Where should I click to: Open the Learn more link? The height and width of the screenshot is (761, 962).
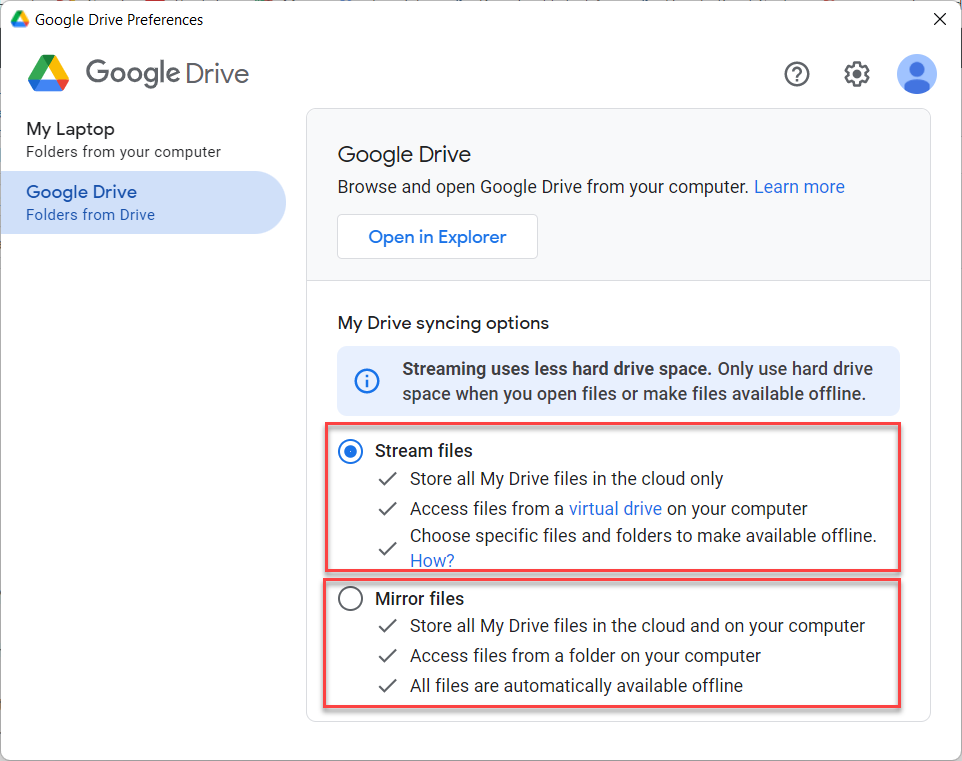799,187
